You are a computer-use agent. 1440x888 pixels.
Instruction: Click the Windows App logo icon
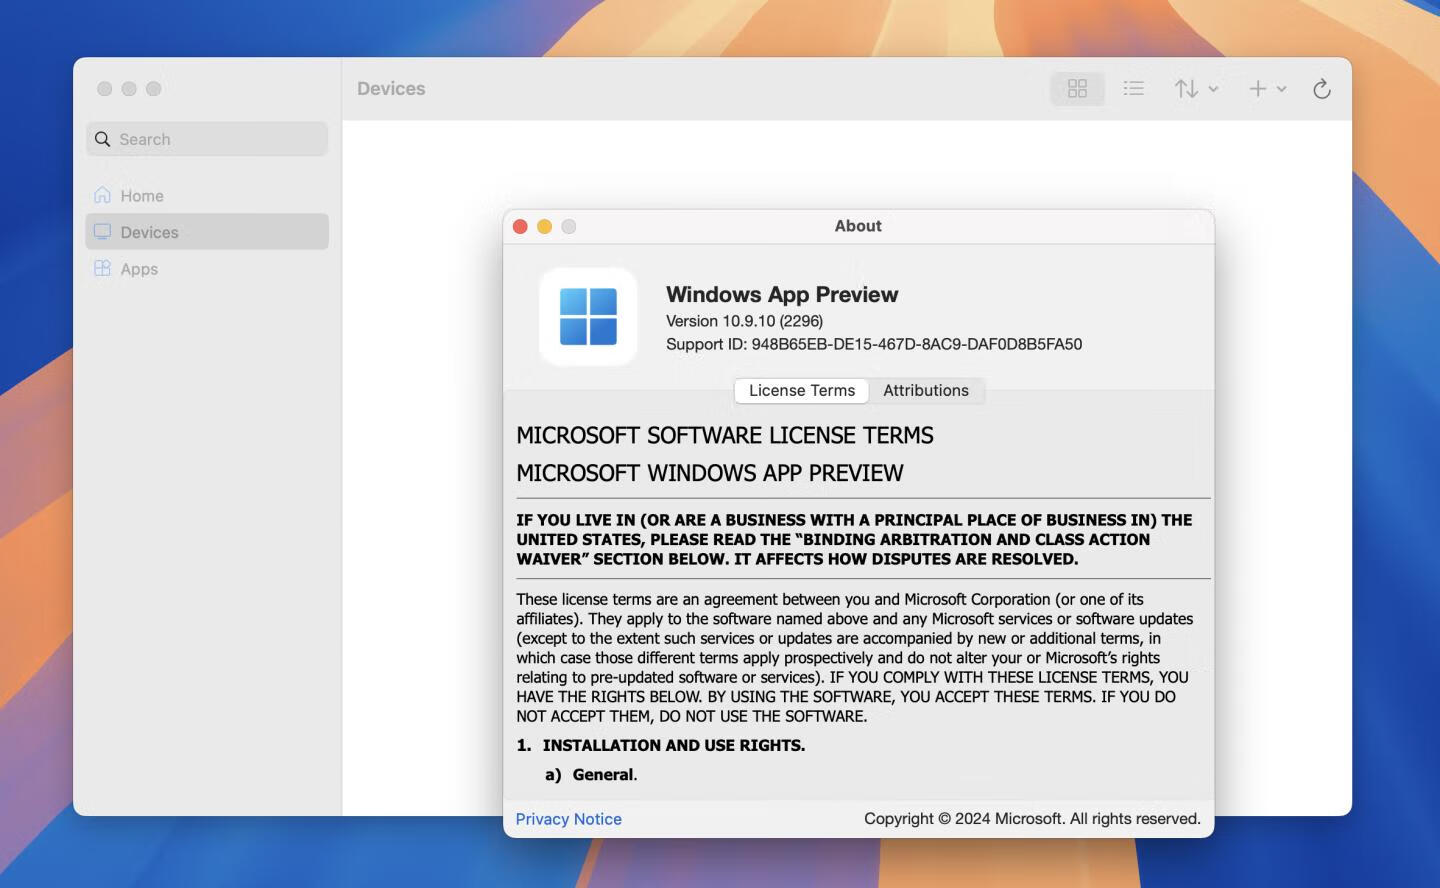point(588,317)
